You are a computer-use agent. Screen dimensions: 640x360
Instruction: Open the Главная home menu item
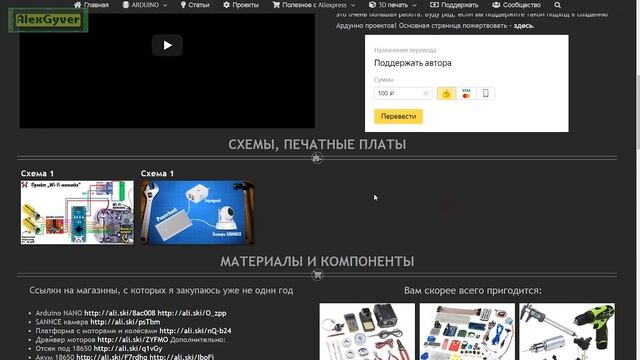tap(91, 5)
